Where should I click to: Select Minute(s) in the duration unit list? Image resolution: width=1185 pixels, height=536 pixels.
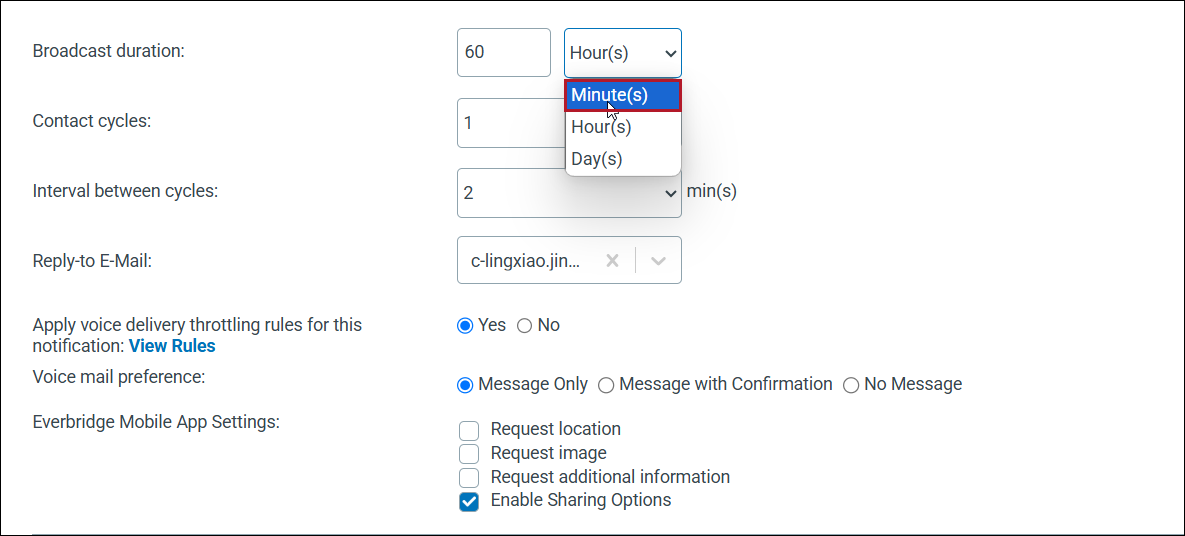(x=623, y=95)
